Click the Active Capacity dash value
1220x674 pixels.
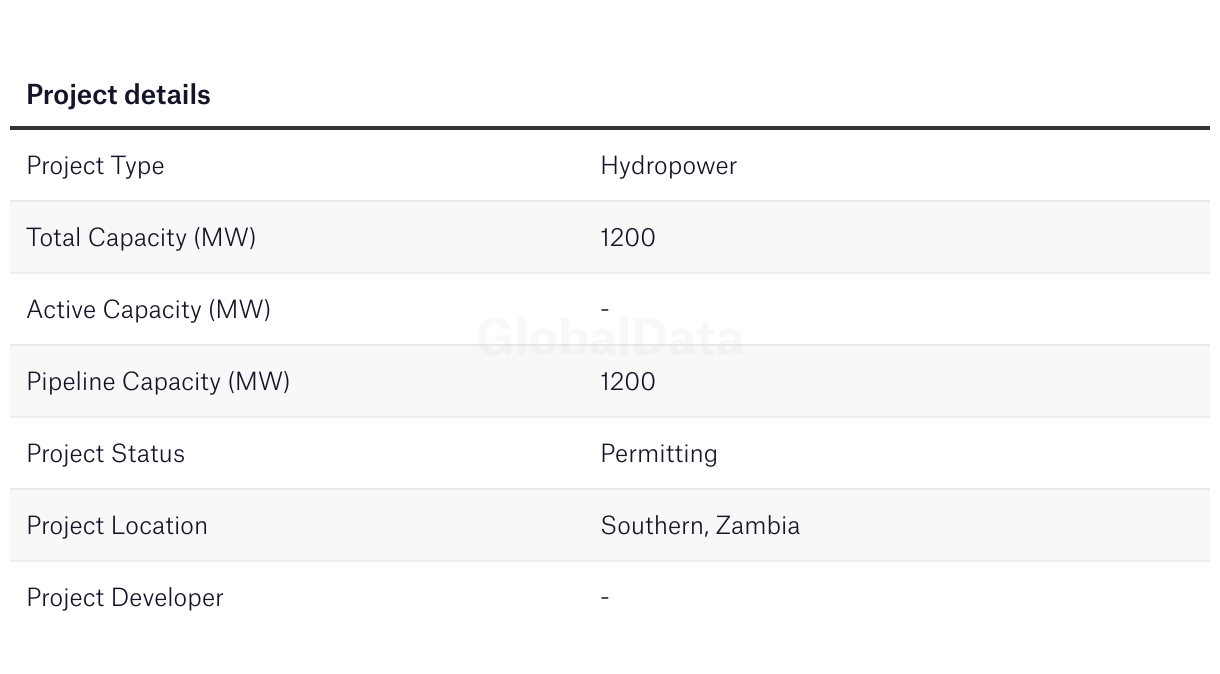605,310
